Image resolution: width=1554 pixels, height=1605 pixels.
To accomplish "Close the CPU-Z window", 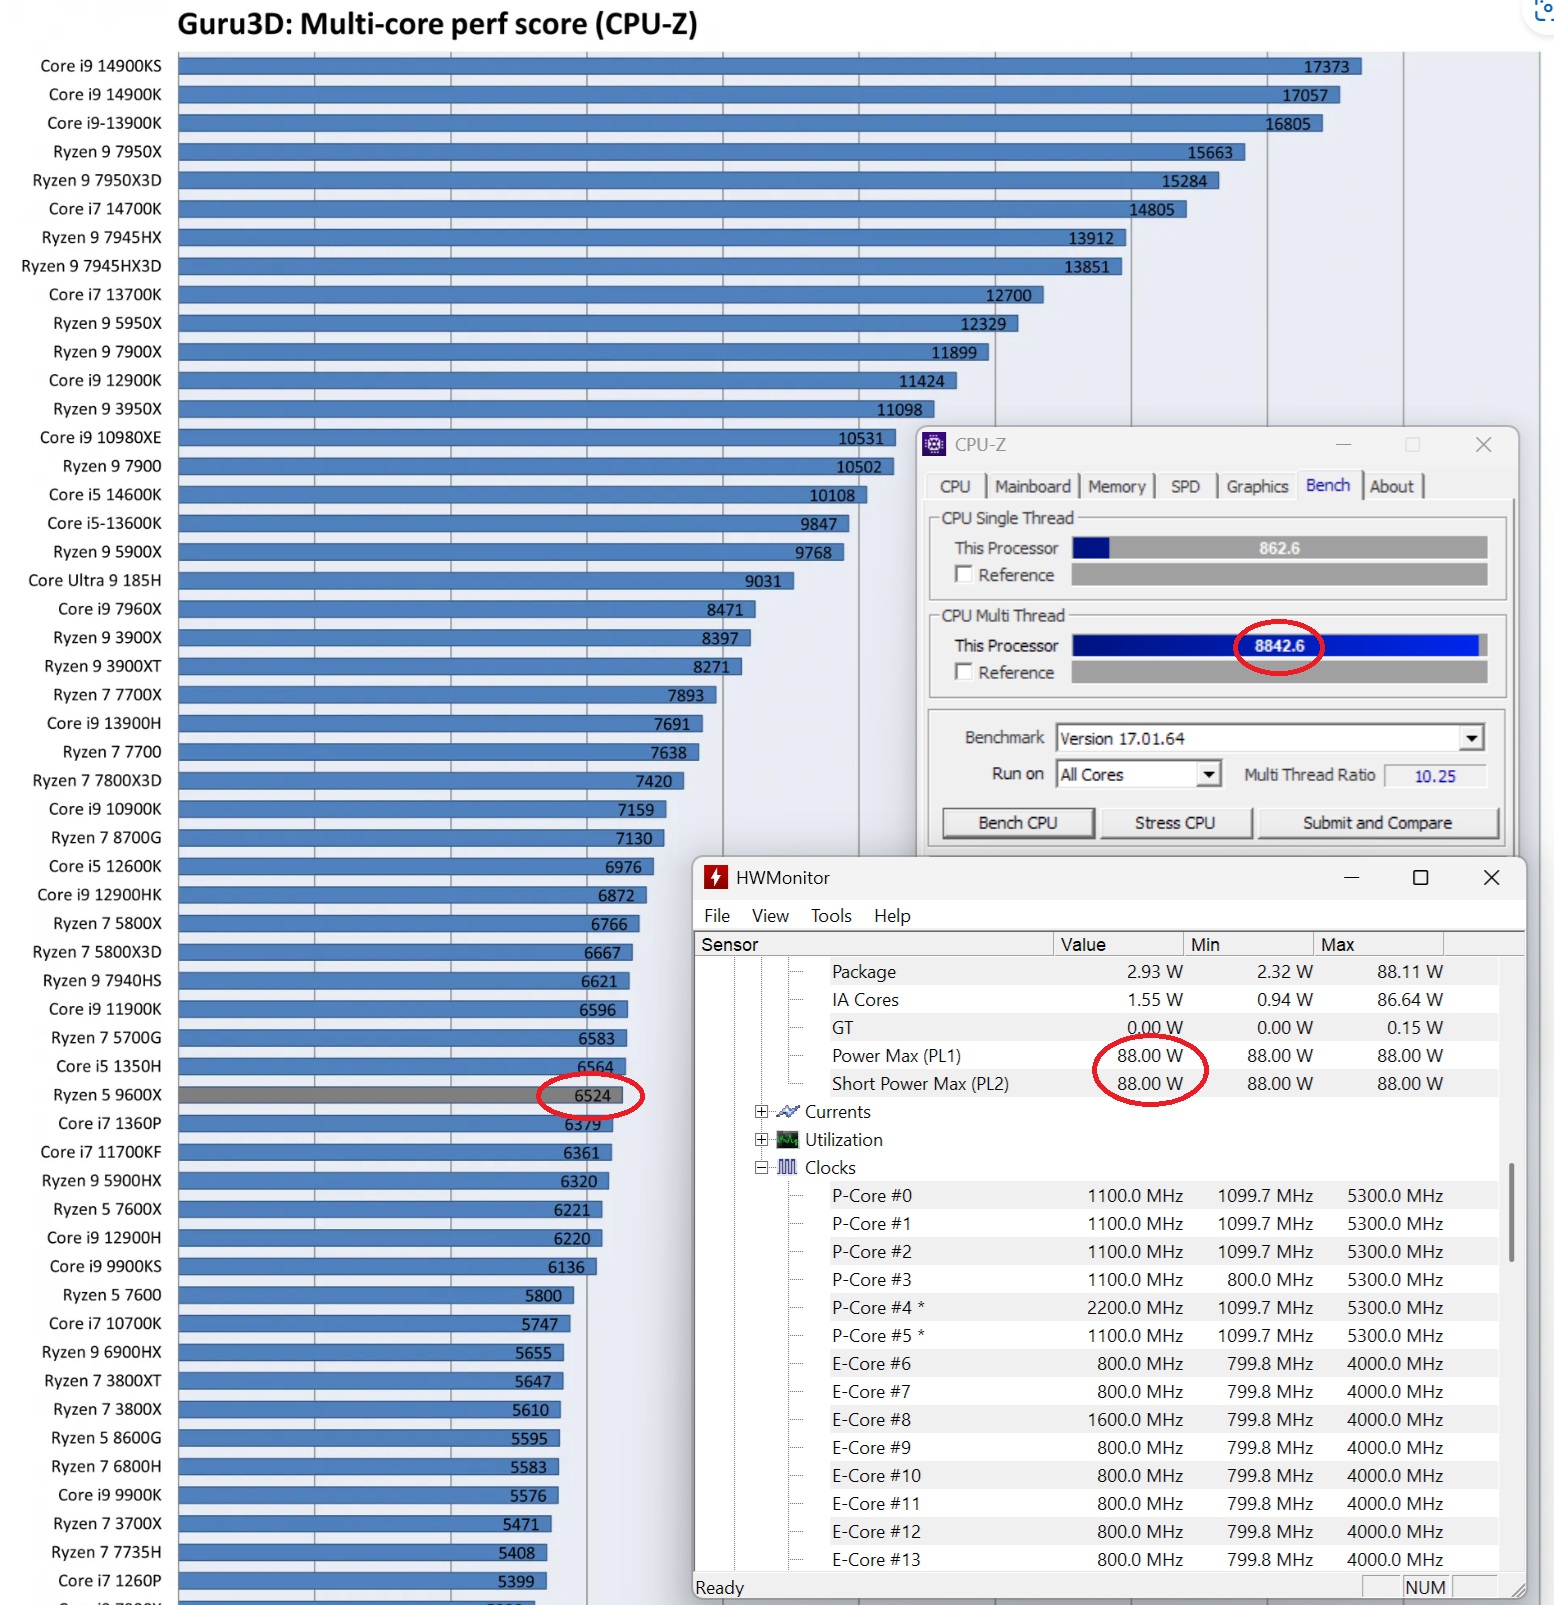I will (1483, 444).
